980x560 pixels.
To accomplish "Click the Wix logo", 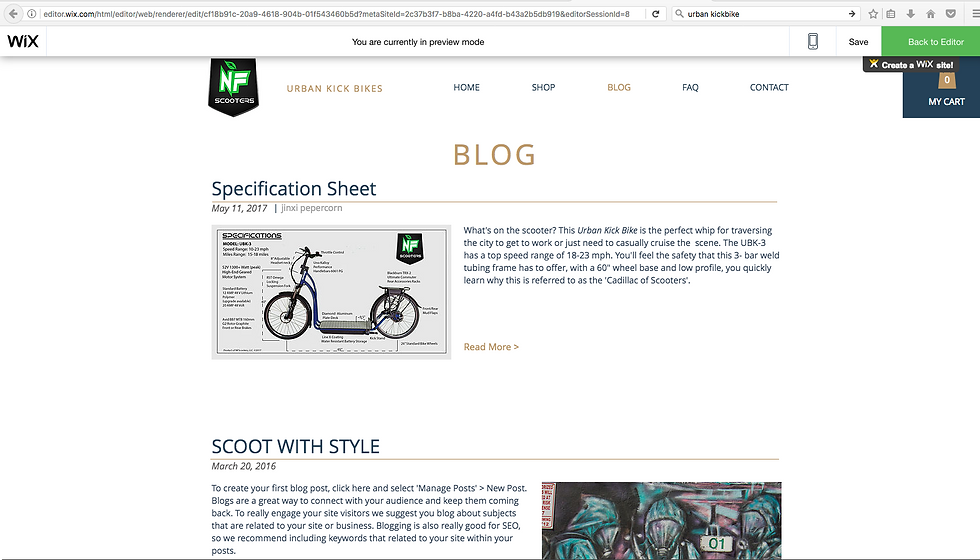I will [23, 41].
